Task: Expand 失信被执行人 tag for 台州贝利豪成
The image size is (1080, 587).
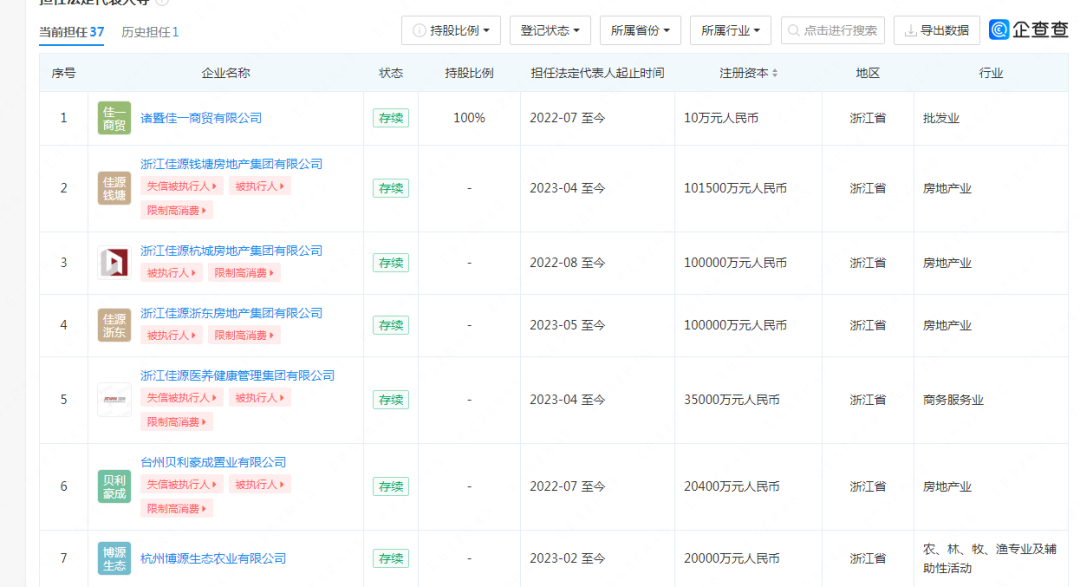Action: click(x=182, y=484)
